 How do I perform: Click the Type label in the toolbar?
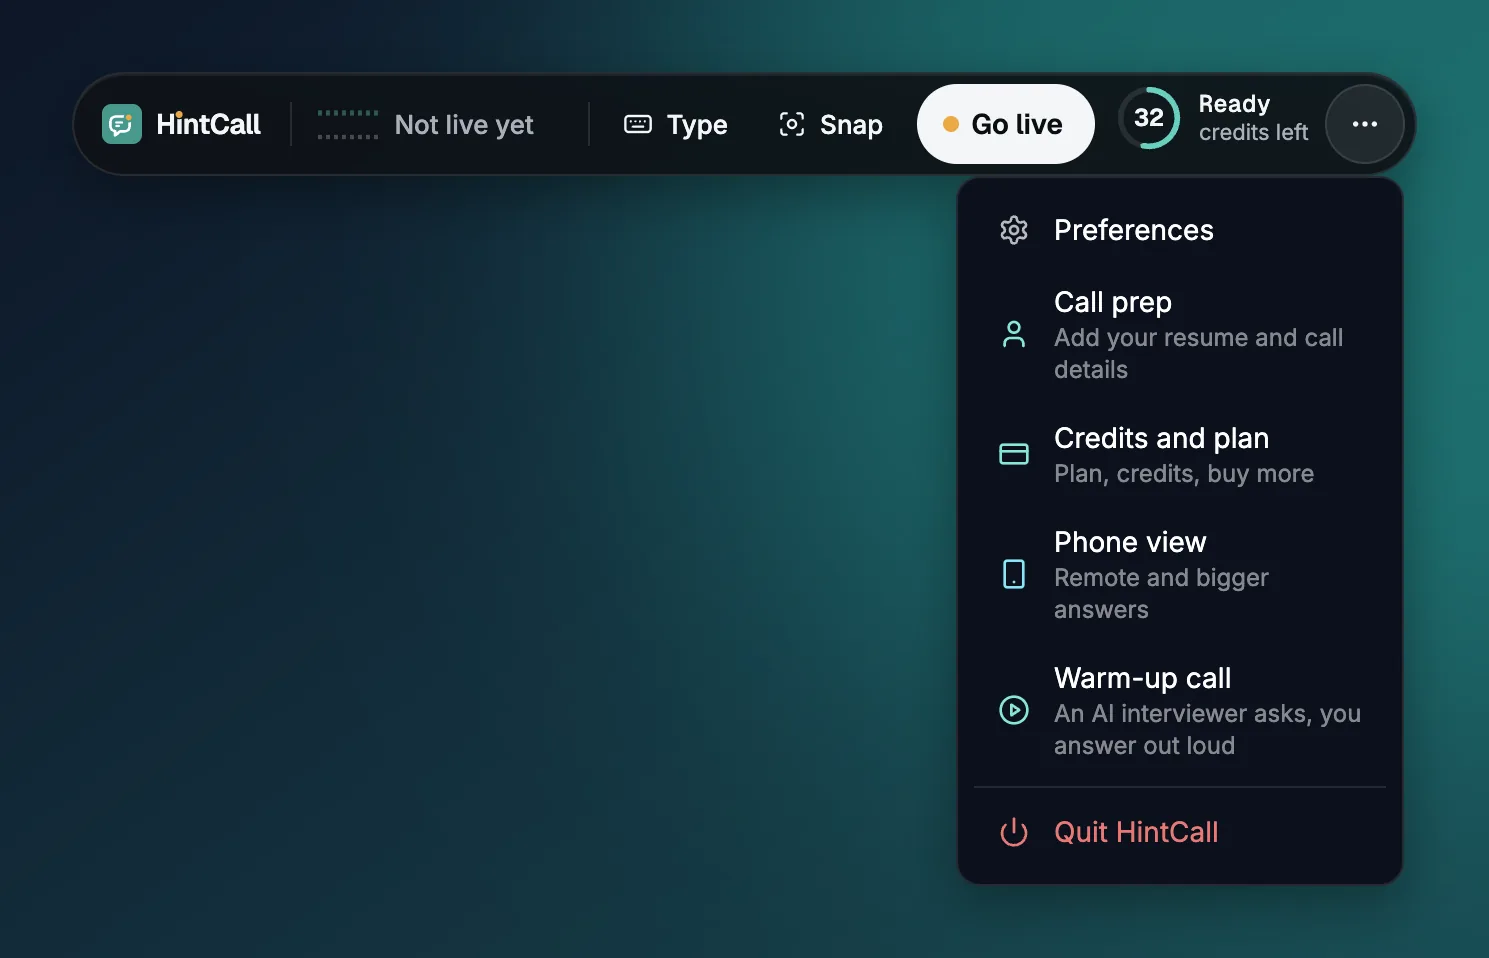coord(697,125)
